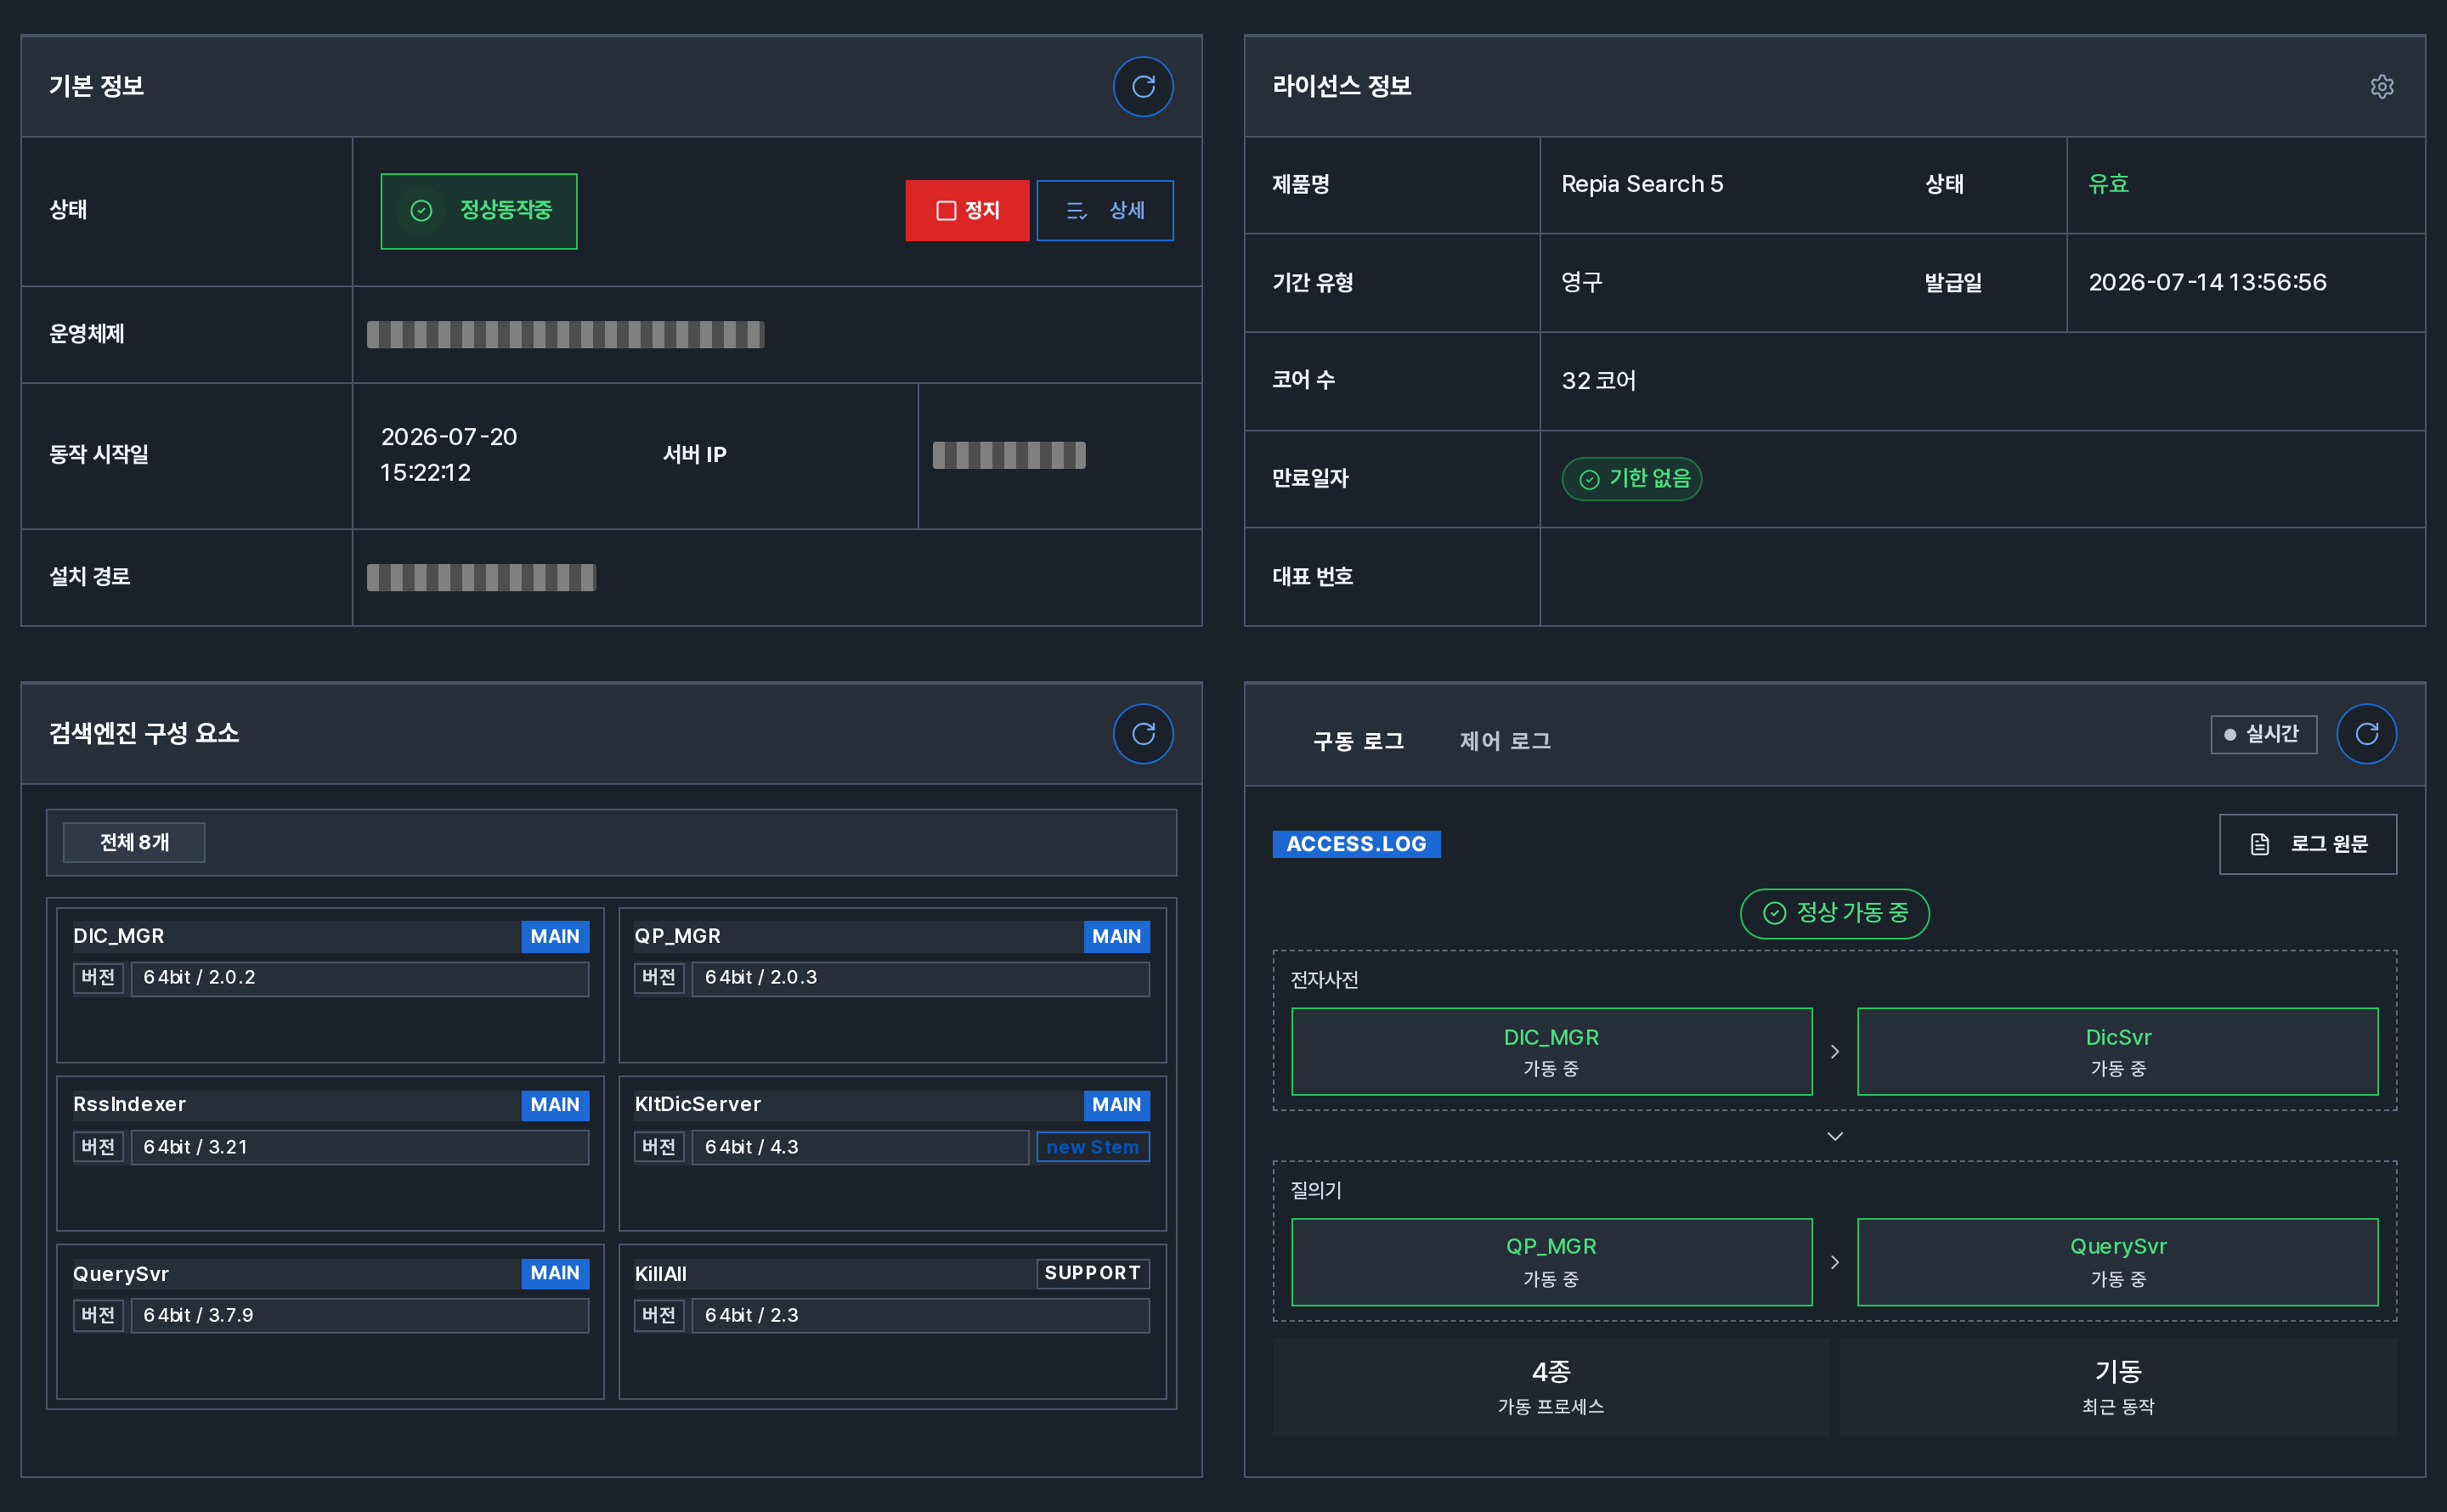Click the 전체 8개 filter chip
Screen dimensions: 2447x1512
click(x=134, y=843)
